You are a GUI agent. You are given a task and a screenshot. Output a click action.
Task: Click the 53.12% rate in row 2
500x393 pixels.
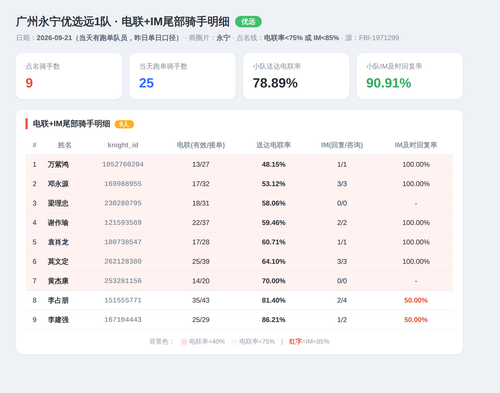273,184
